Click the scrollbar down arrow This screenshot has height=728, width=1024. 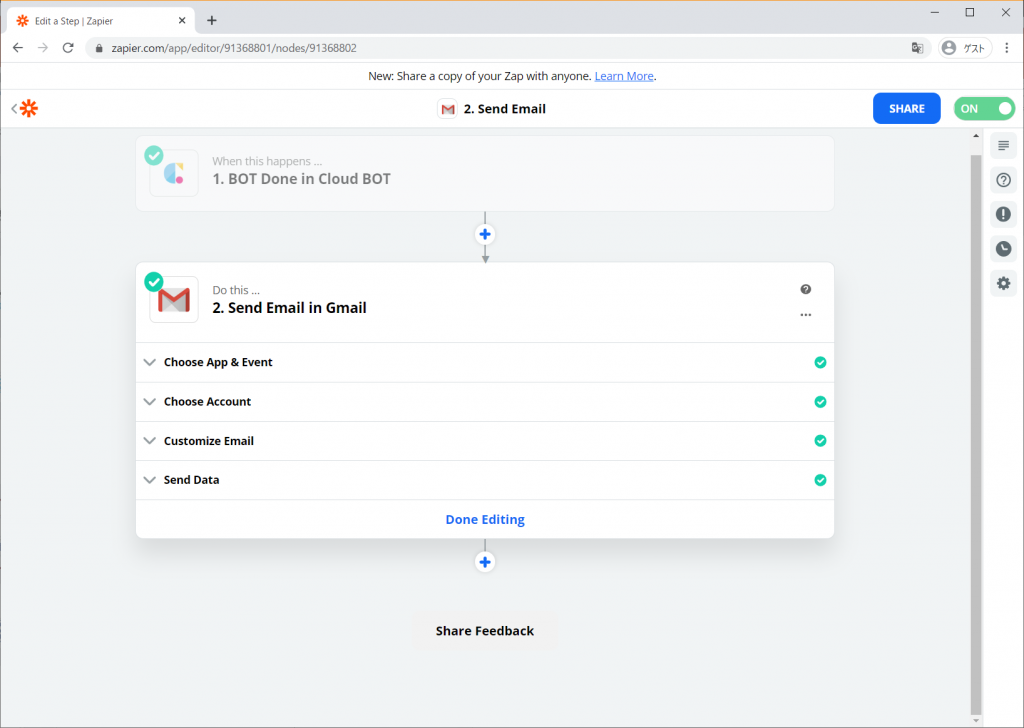[x=976, y=721]
